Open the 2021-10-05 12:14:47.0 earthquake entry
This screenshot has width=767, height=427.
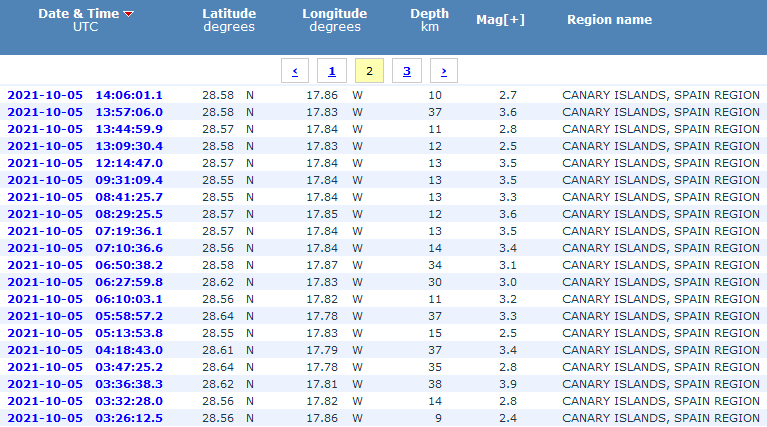click(85, 163)
